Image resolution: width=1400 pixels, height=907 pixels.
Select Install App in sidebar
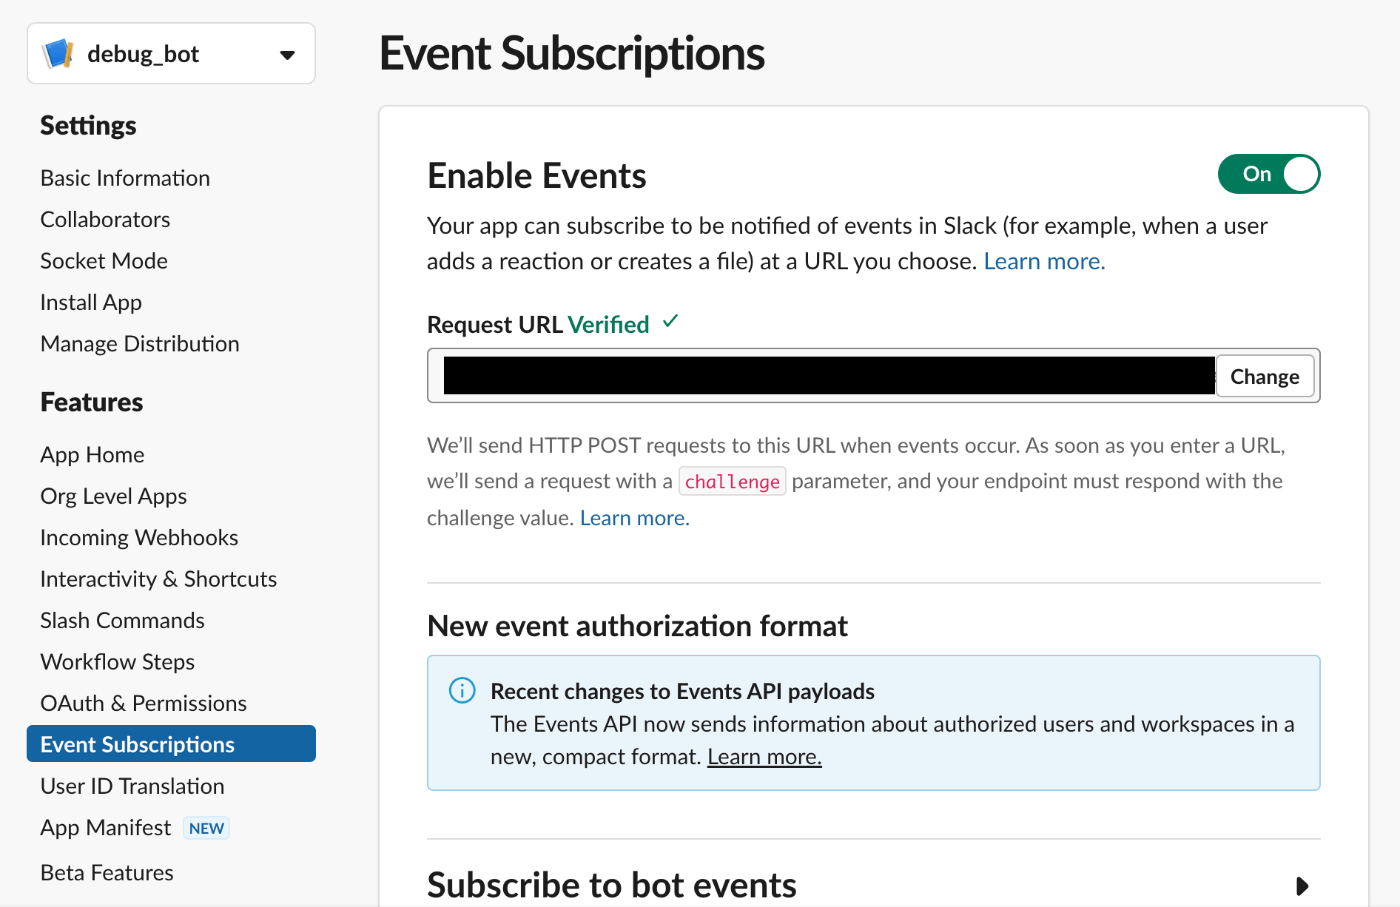[x=91, y=302]
